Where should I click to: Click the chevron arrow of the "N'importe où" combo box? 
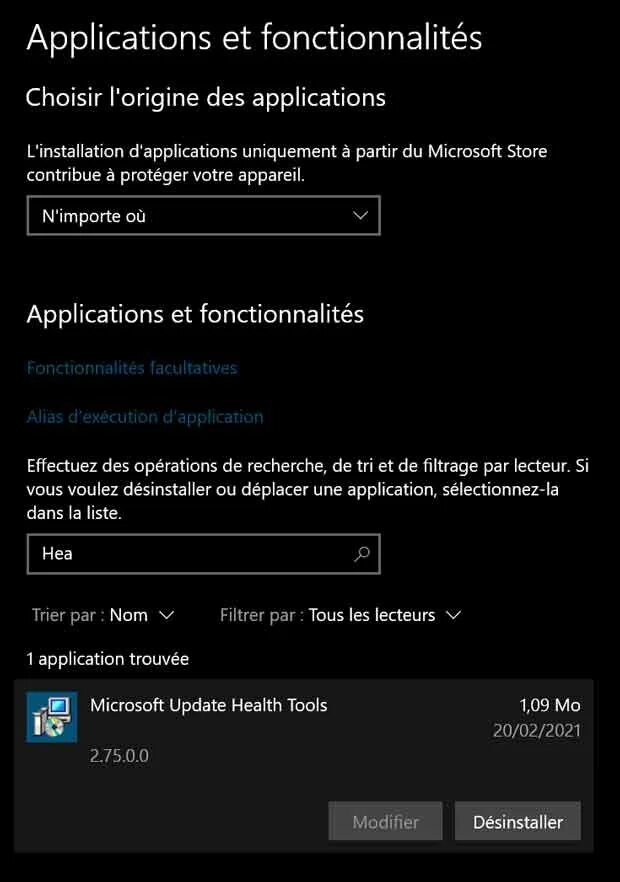coord(360,215)
